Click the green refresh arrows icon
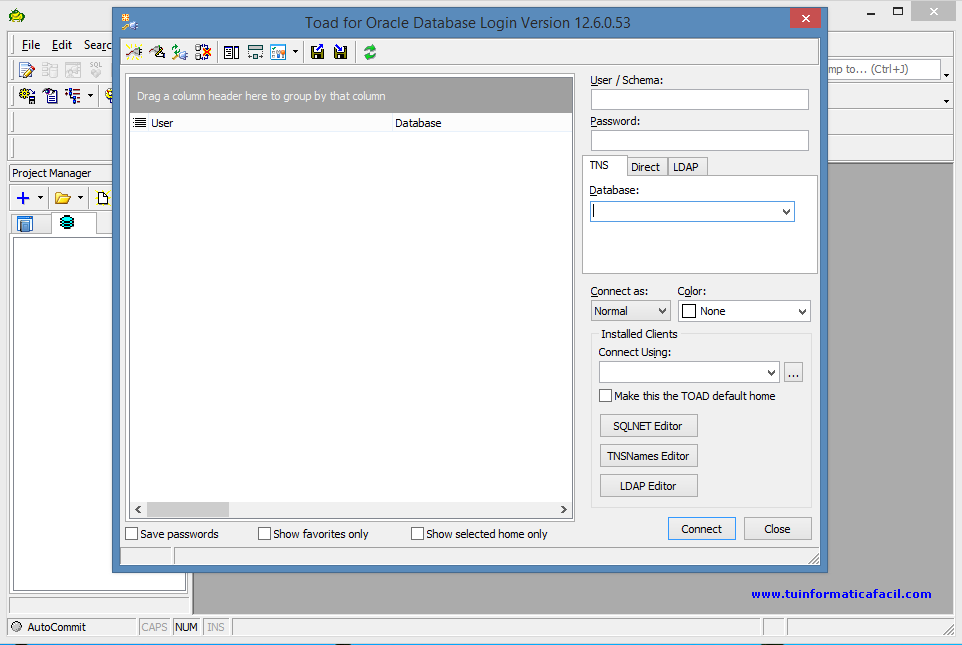The image size is (962, 645). (x=369, y=53)
